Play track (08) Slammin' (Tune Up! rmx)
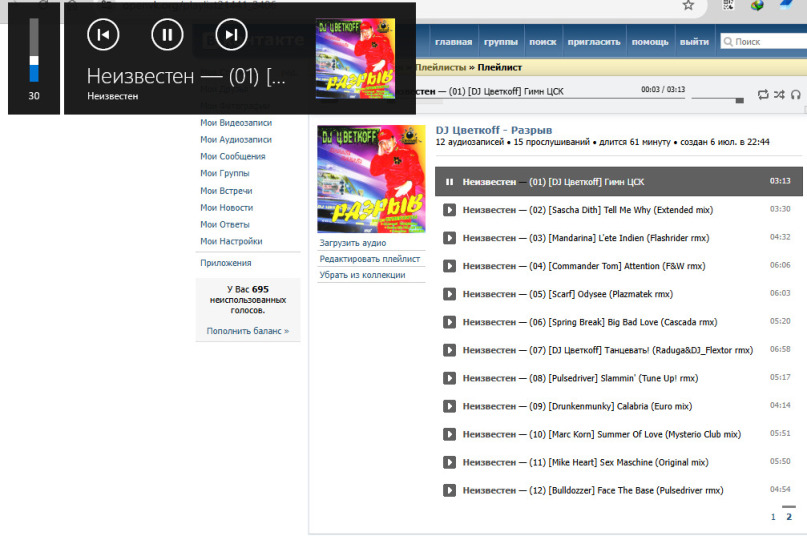Viewport: 807px width, 536px height. click(449, 378)
